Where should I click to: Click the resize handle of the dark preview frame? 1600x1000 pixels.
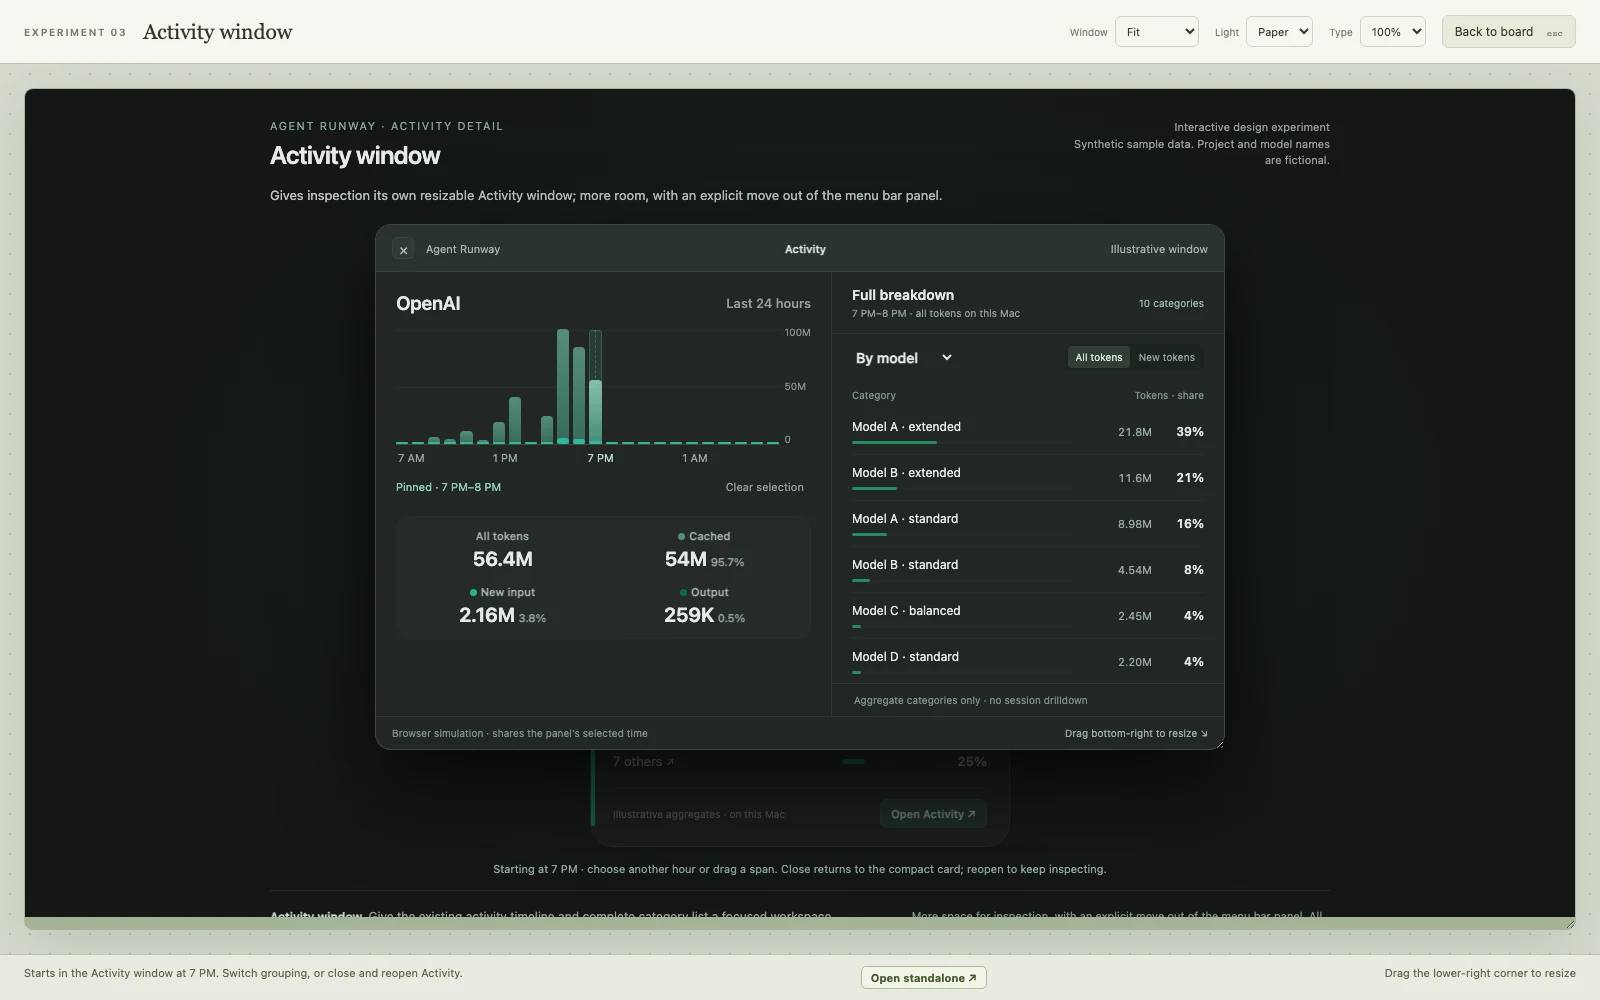[x=1569, y=923]
